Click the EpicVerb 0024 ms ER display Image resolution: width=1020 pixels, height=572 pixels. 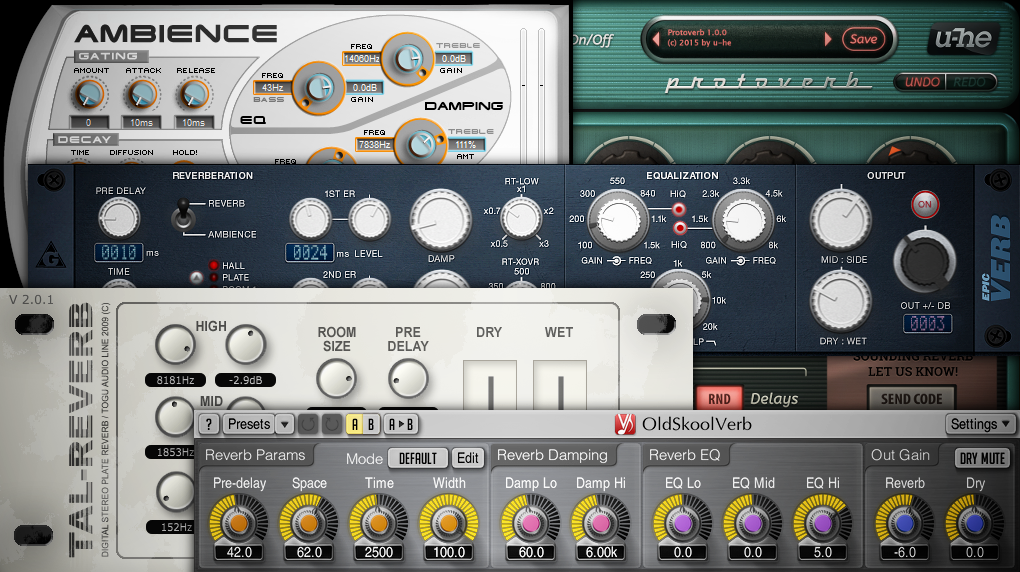[310, 252]
